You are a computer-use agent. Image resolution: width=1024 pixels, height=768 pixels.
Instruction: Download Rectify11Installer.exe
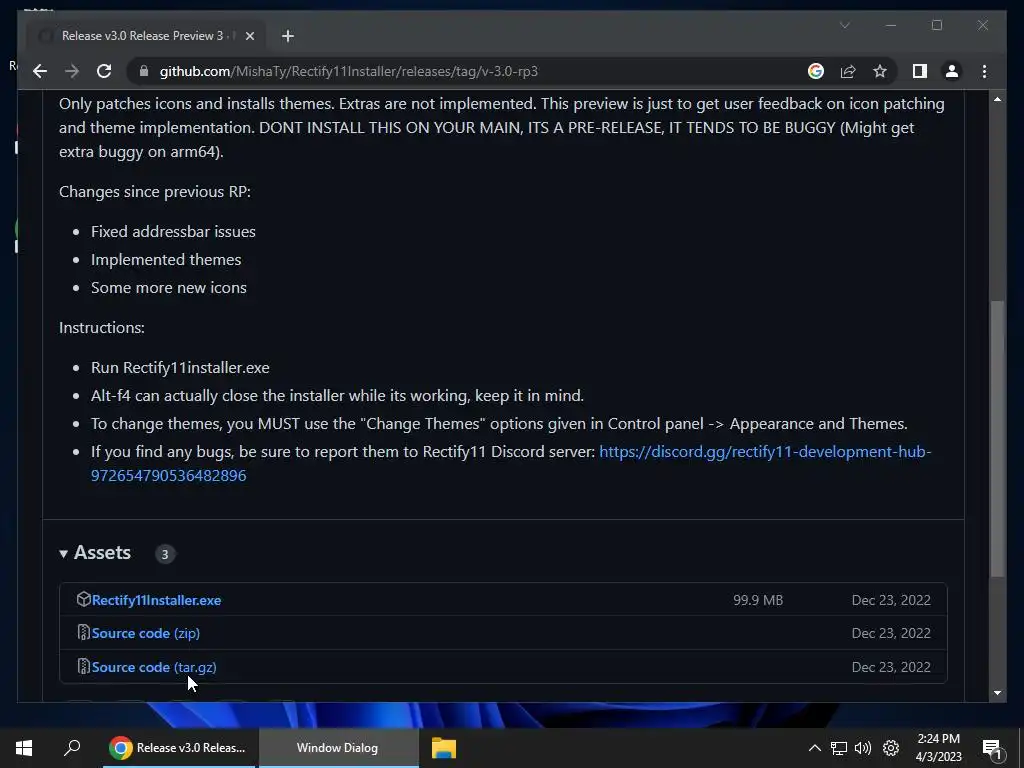point(156,600)
